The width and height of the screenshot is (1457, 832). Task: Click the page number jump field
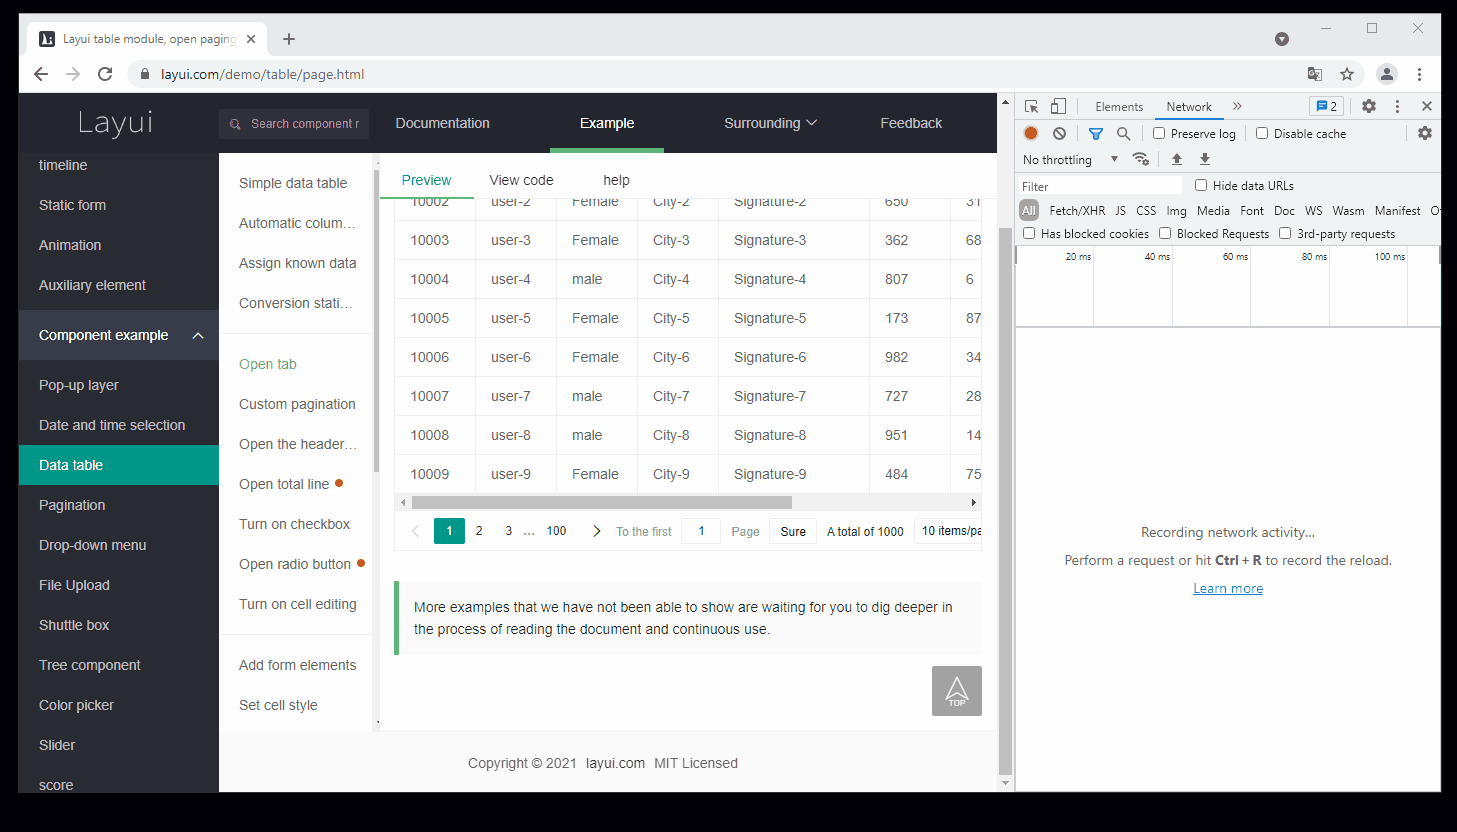tap(701, 531)
